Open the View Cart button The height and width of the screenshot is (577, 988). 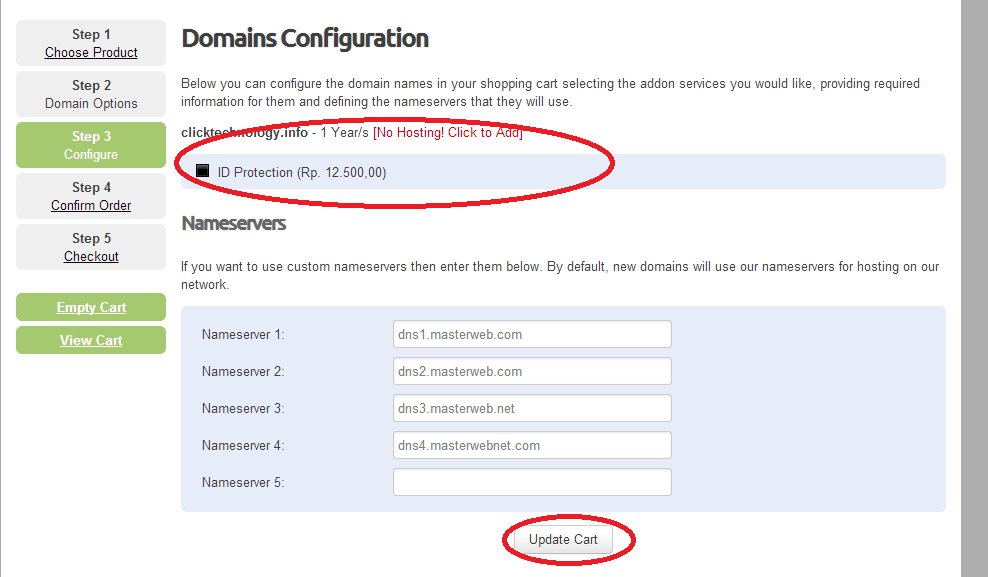pos(91,340)
